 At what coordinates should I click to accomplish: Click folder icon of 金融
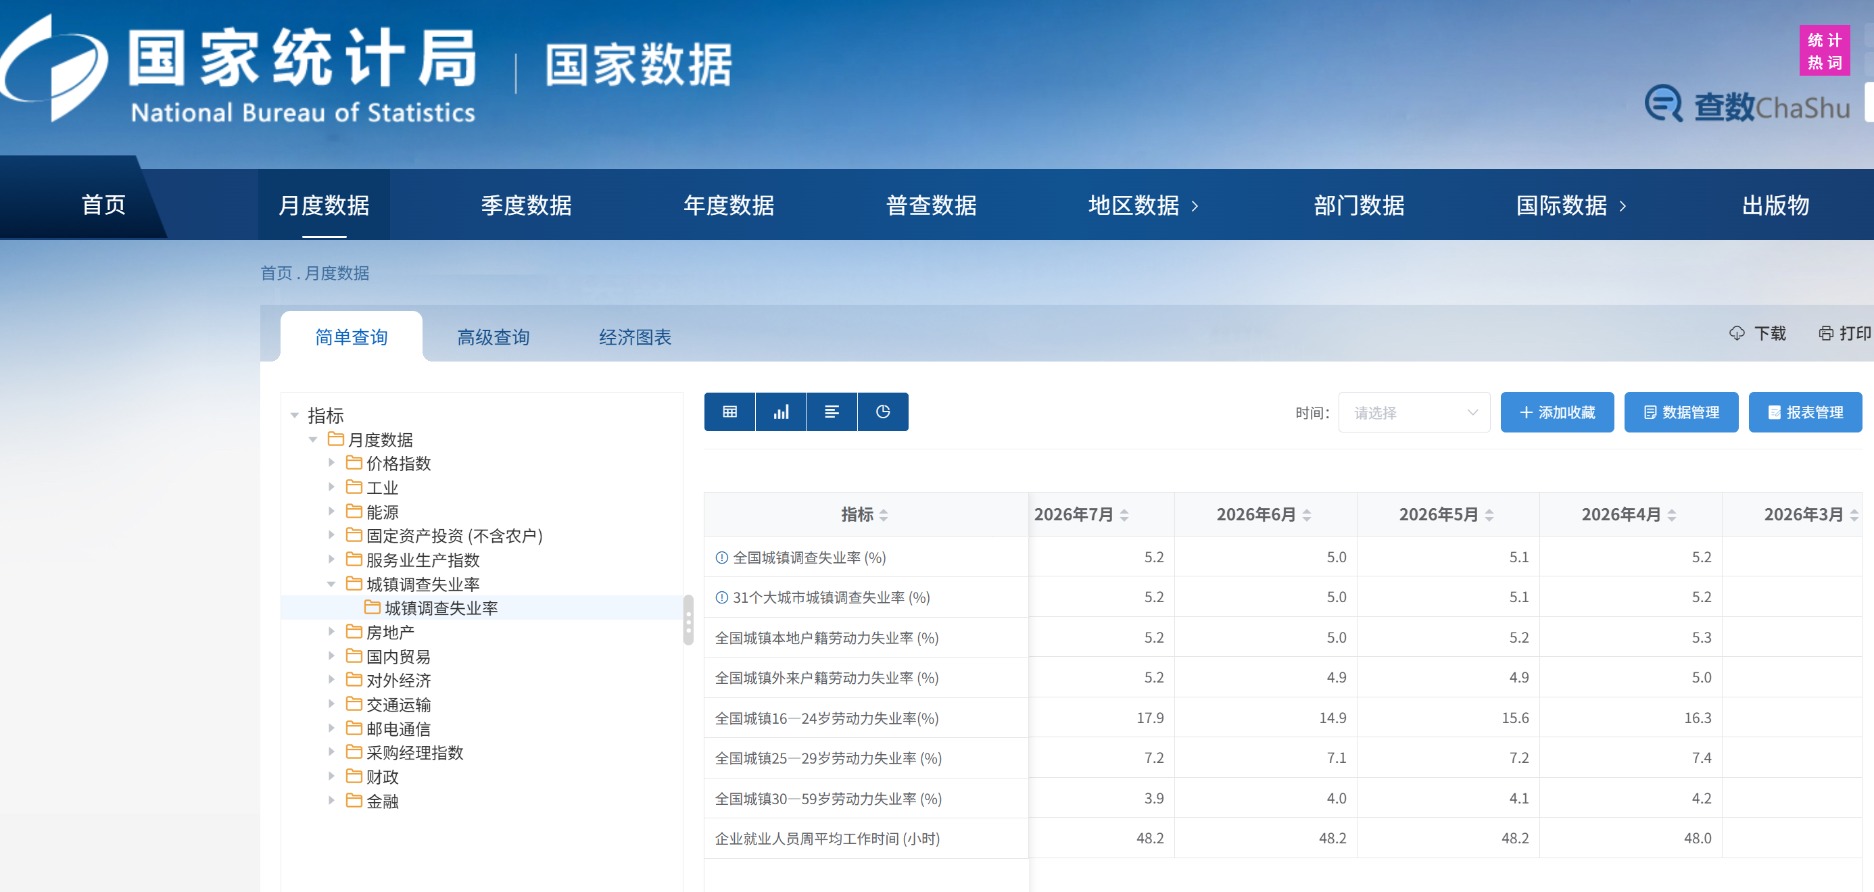coord(354,800)
